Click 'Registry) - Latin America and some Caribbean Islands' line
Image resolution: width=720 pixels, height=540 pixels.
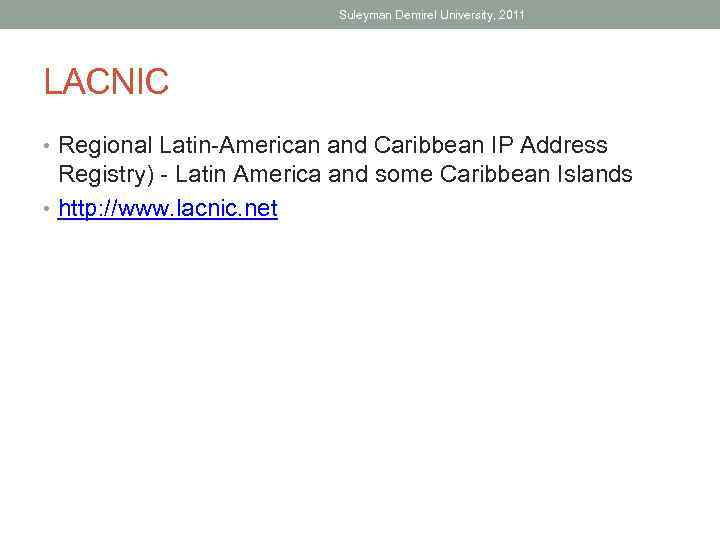pyautogui.click(x=345, y=174)
